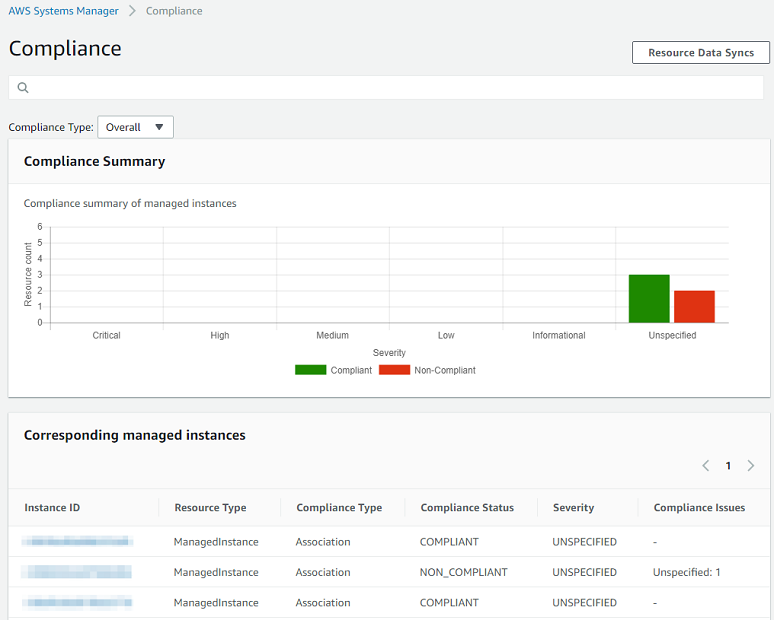Sort by Compliance Status column header
Image resolution: width=774 pixels, height=620 pixels.
[x=467, y=508]
